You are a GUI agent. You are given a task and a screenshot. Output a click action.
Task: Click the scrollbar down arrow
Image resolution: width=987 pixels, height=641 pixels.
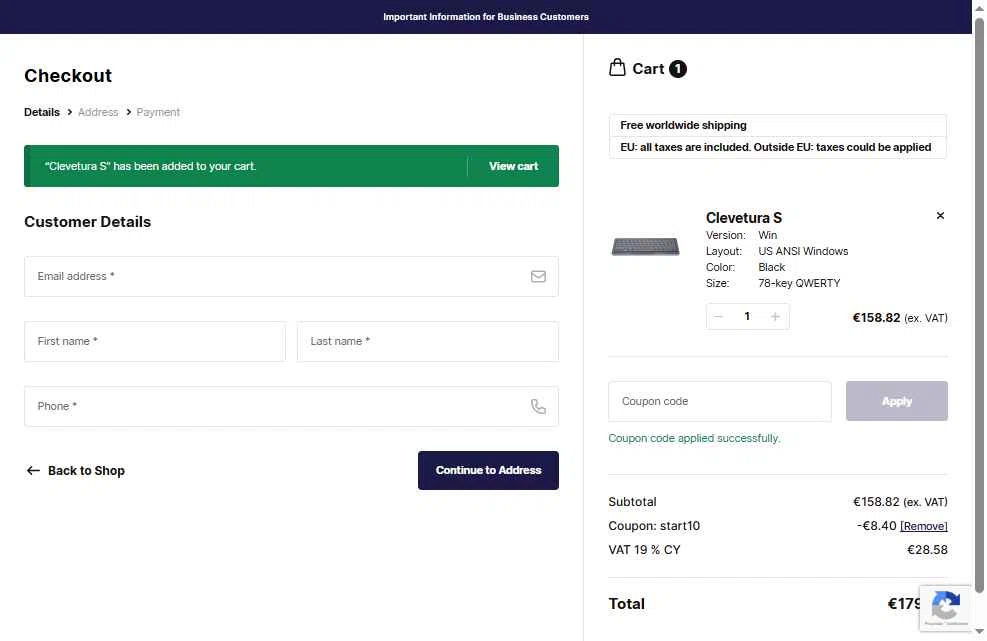[x=979, y=632]
